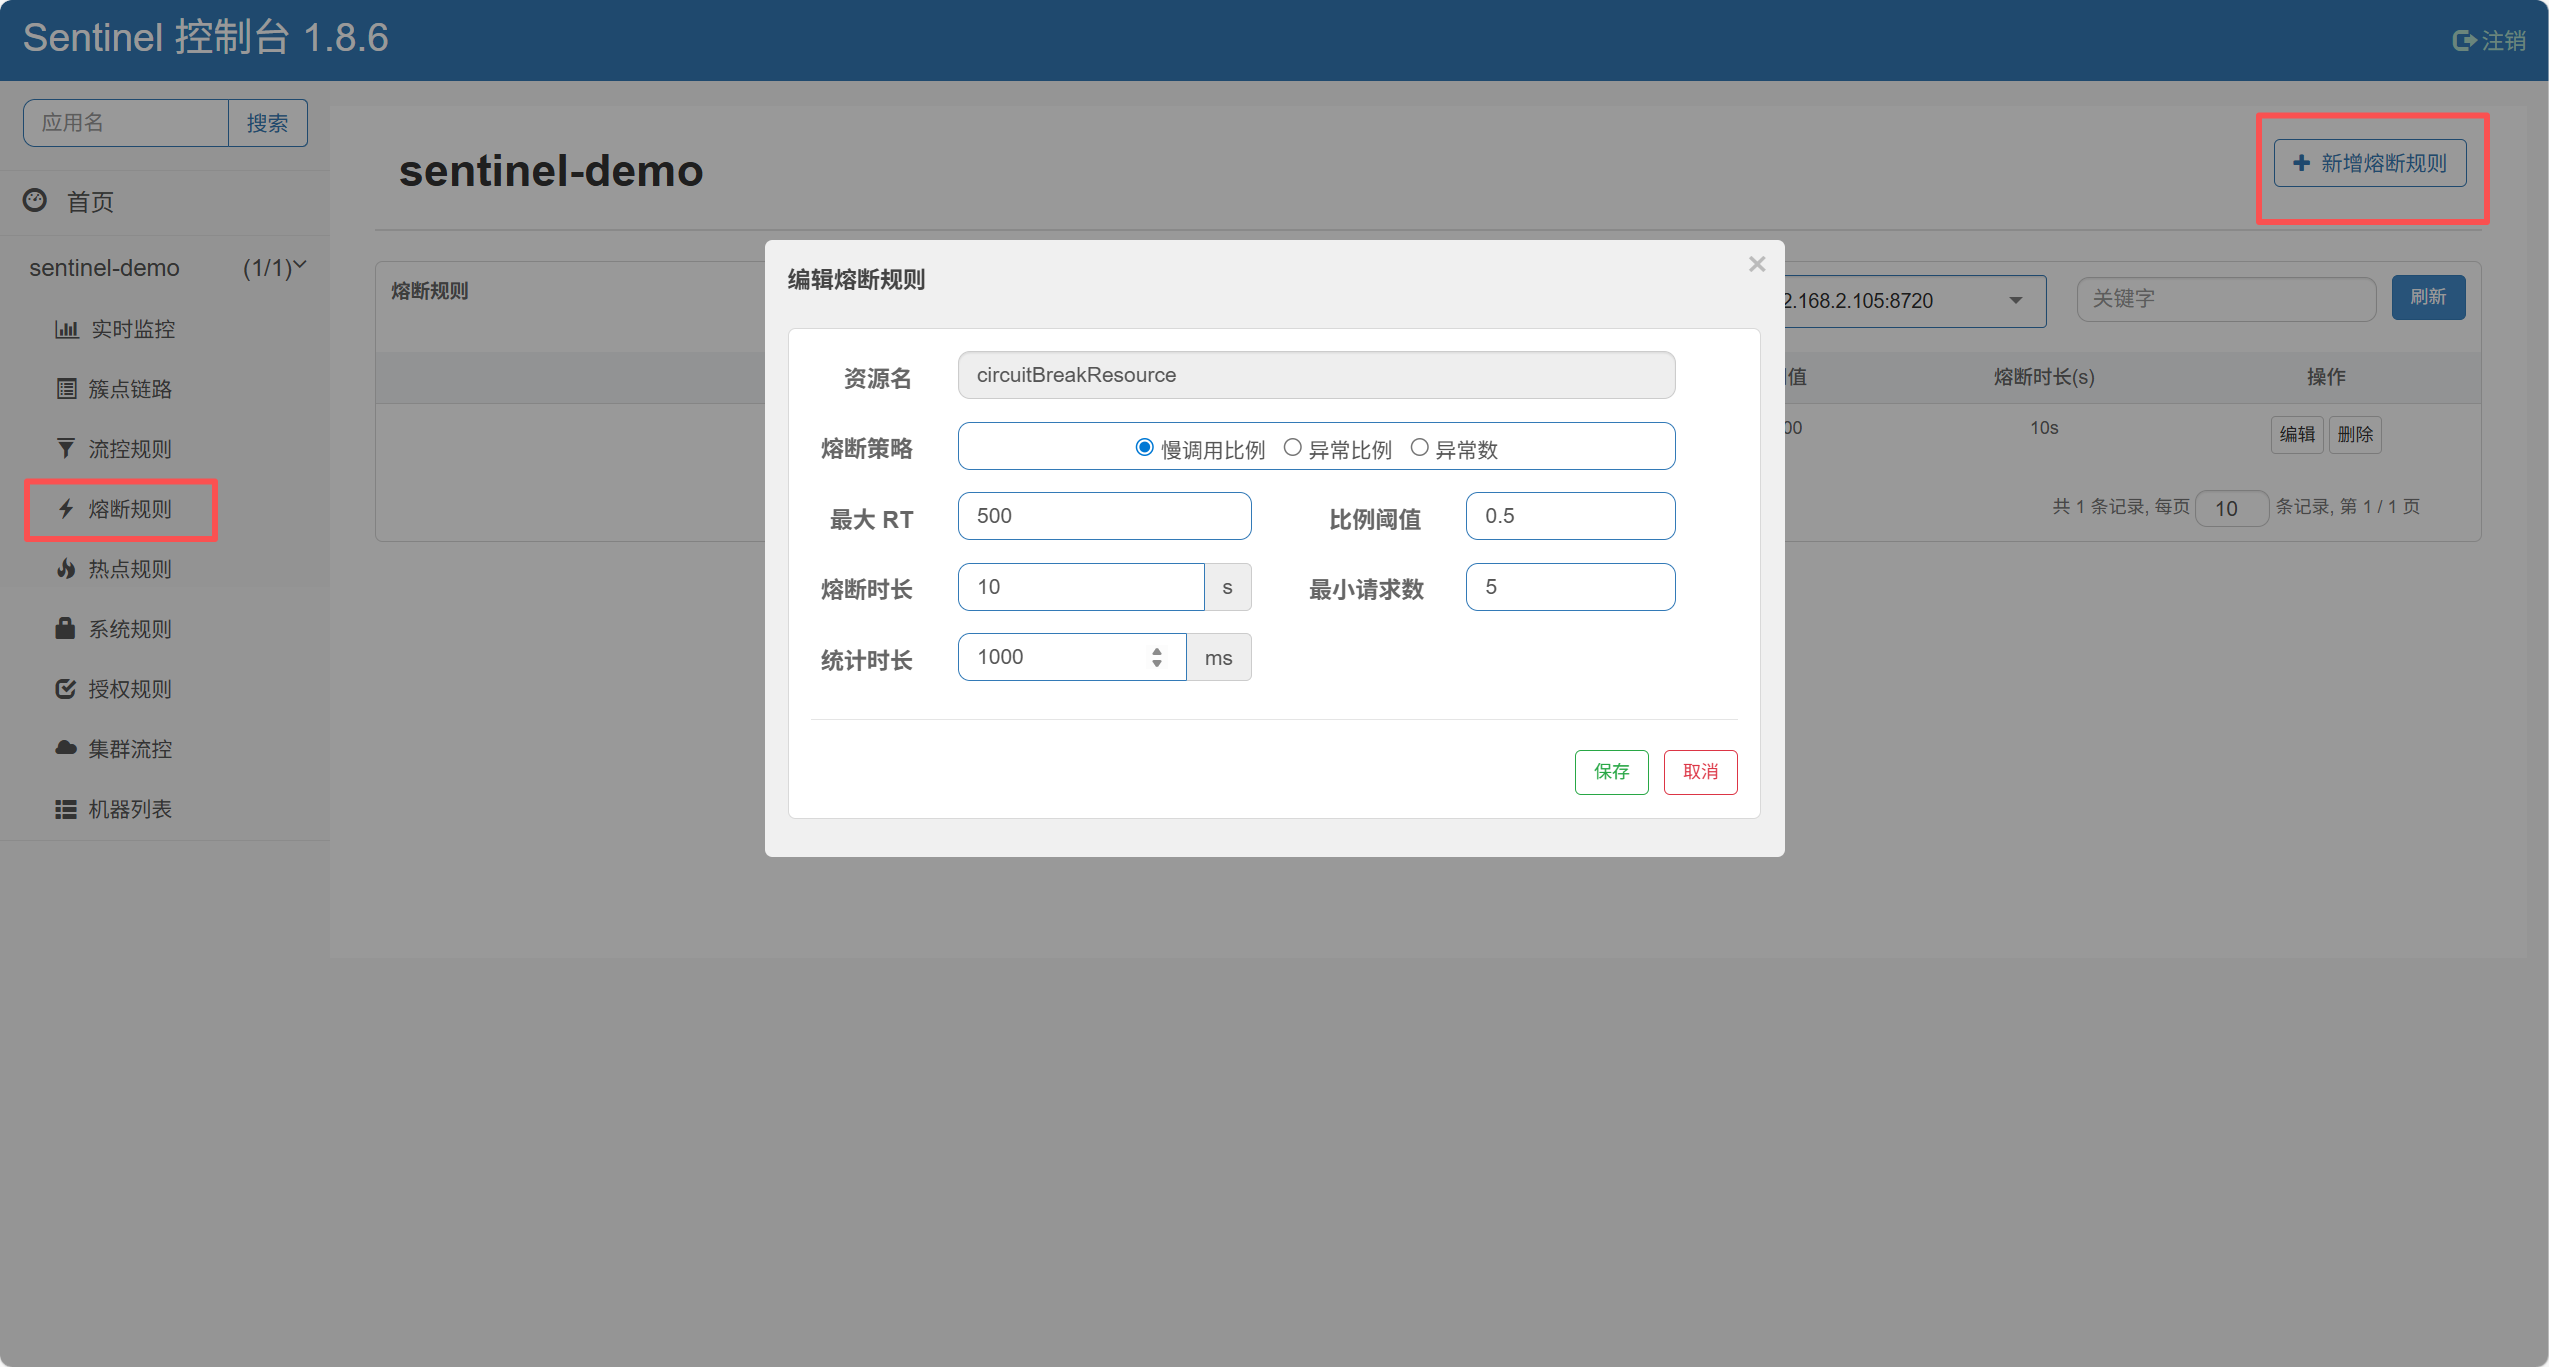
Task: Open the machine IP address dropdown
Action: [x=2015, y=301]
